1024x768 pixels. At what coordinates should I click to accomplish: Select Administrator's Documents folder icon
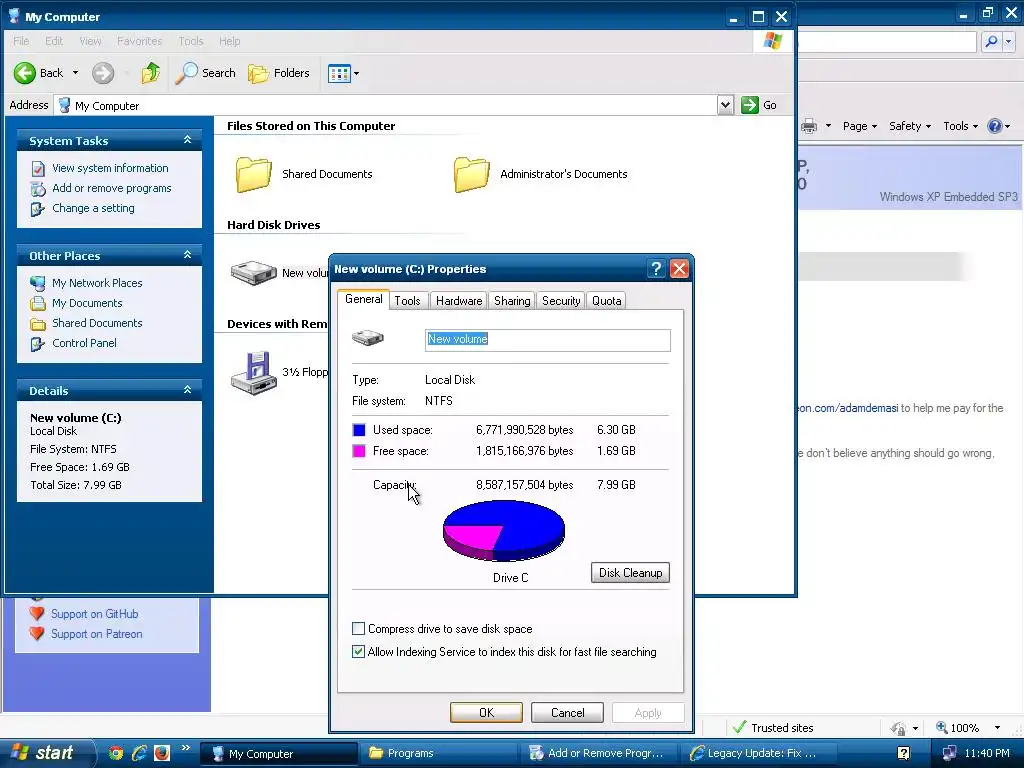[472, 174]
